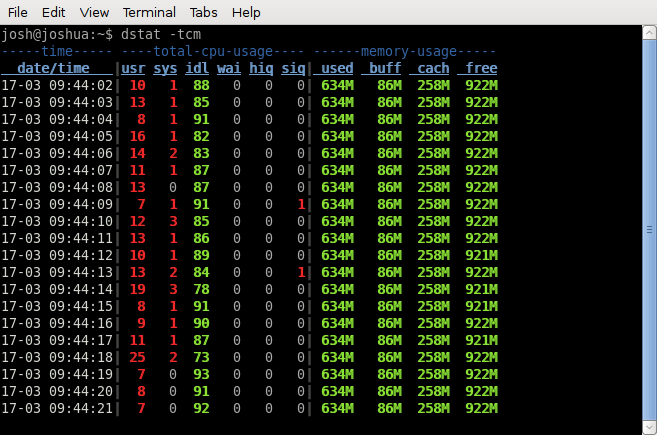Screen dimensions: 657x435
Task: Open the Tabs menu
Action: [x=204, y=13]
